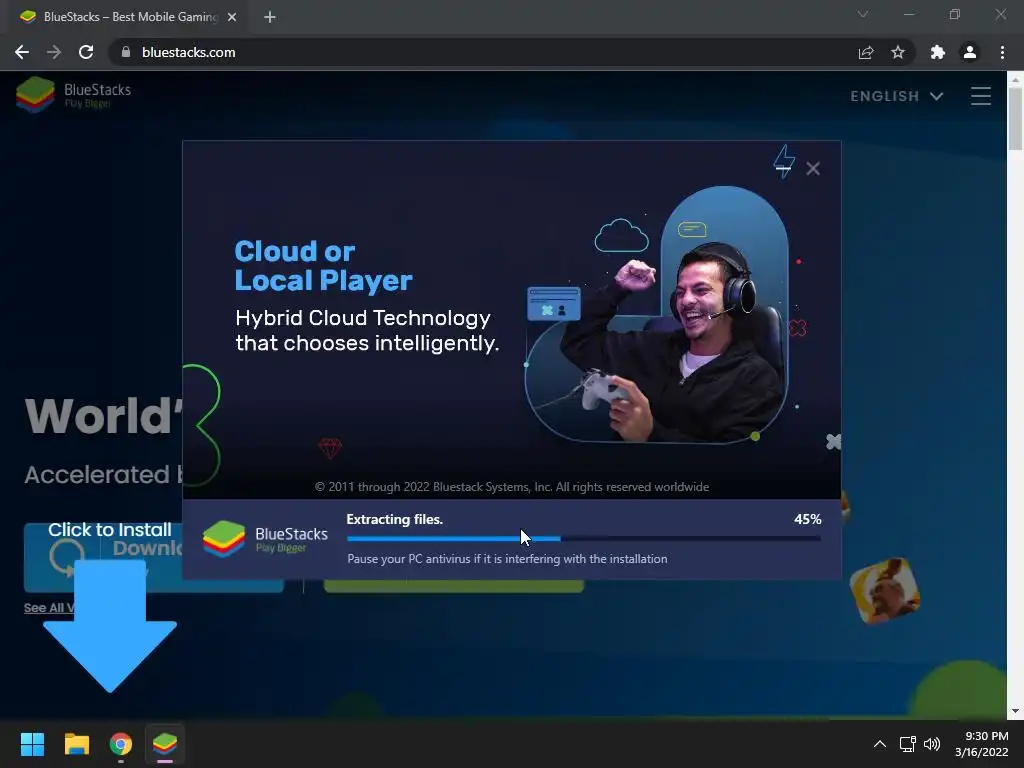1024x768 pixels.
Task: Close the BlueStacks installer dialog
Action: tap(812, 168)
